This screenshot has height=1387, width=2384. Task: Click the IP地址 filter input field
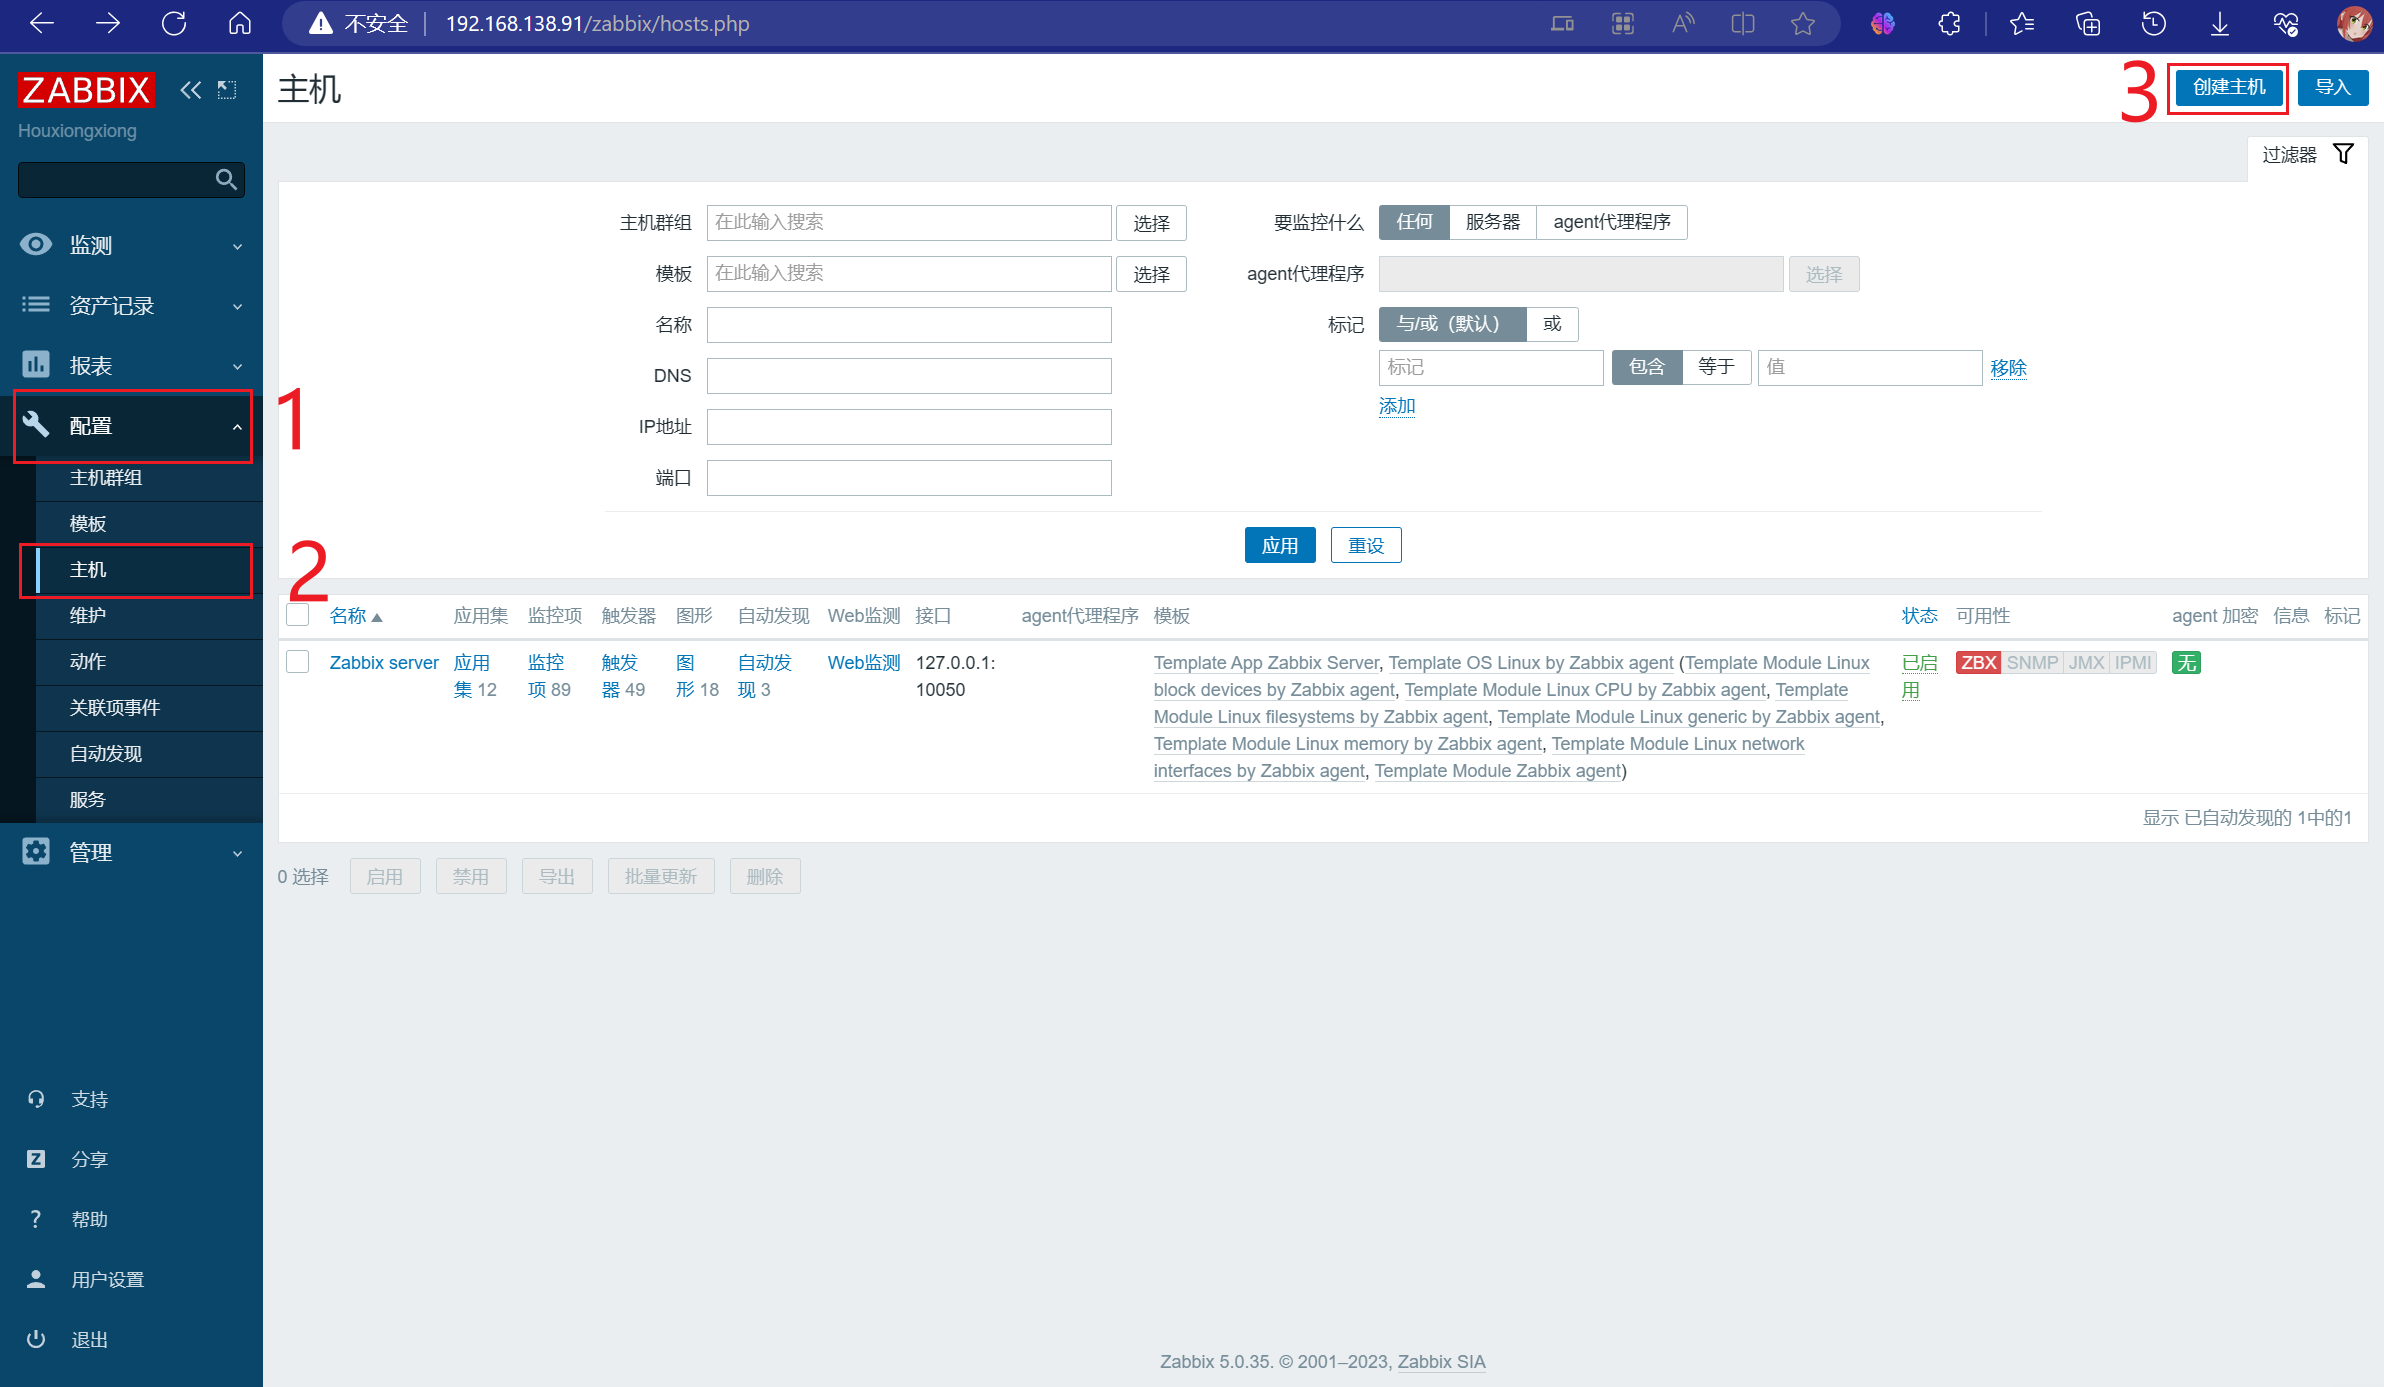[x=908, y=427]
